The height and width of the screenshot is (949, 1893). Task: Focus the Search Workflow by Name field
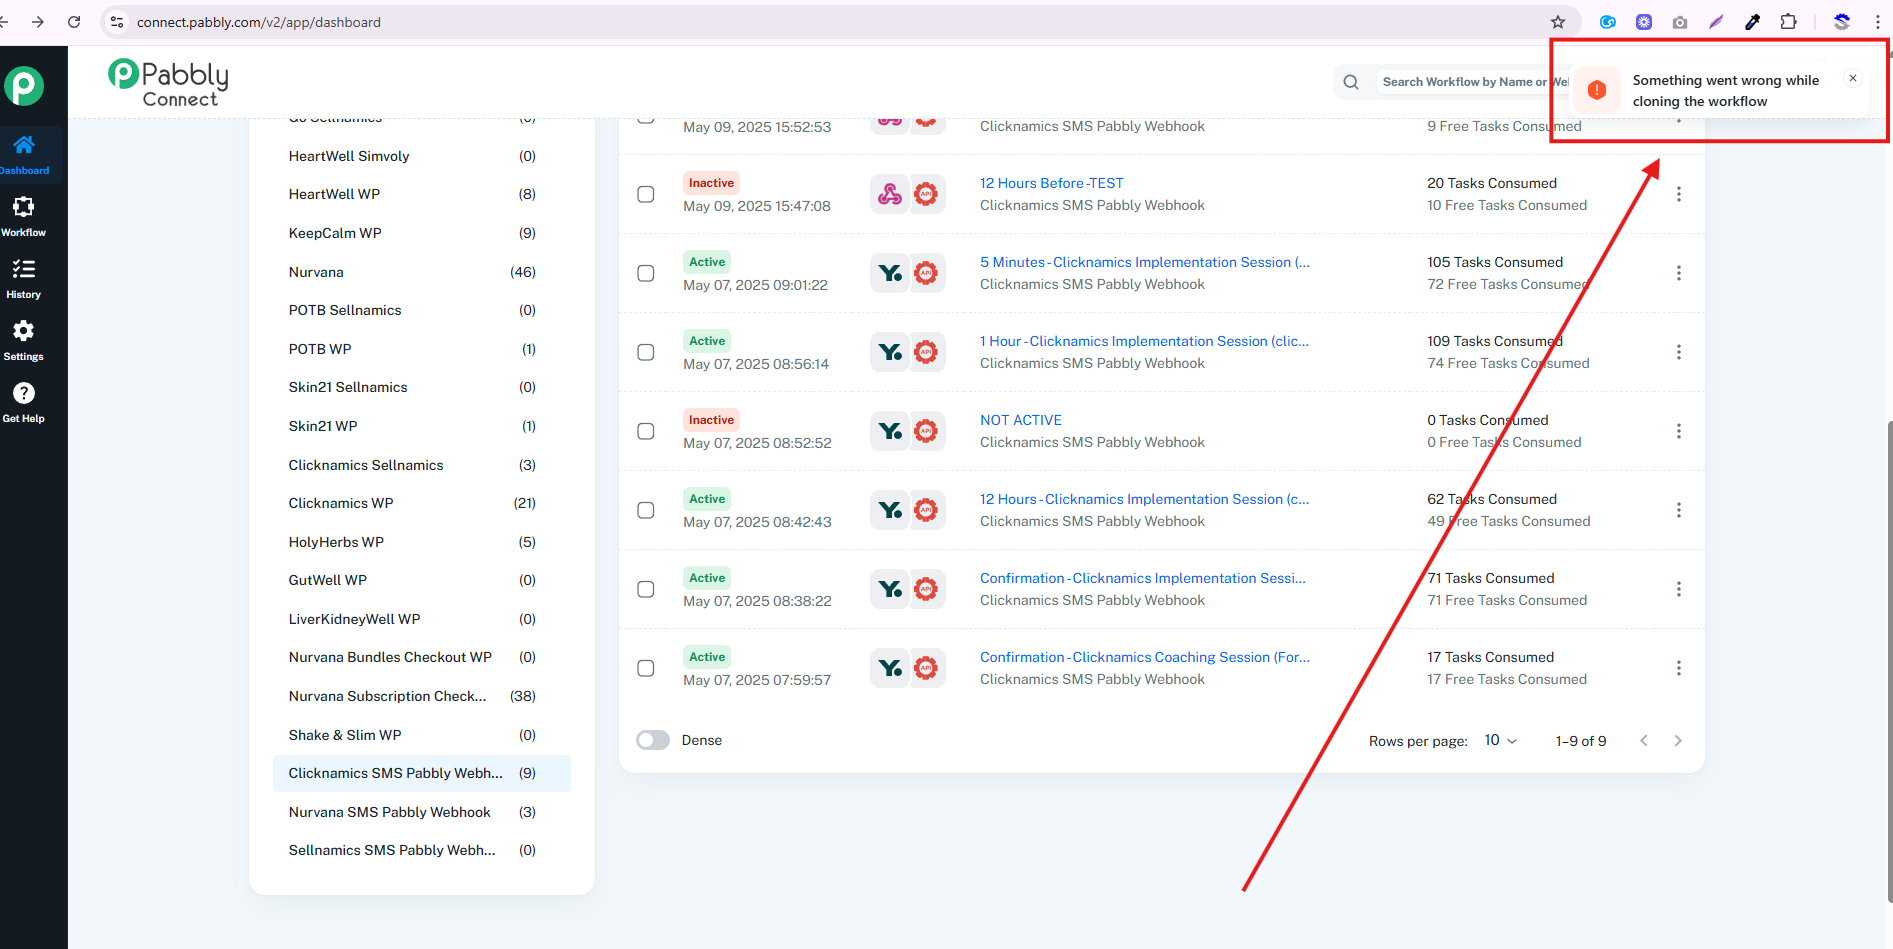pyautogui.click(x=1474, y=82)
